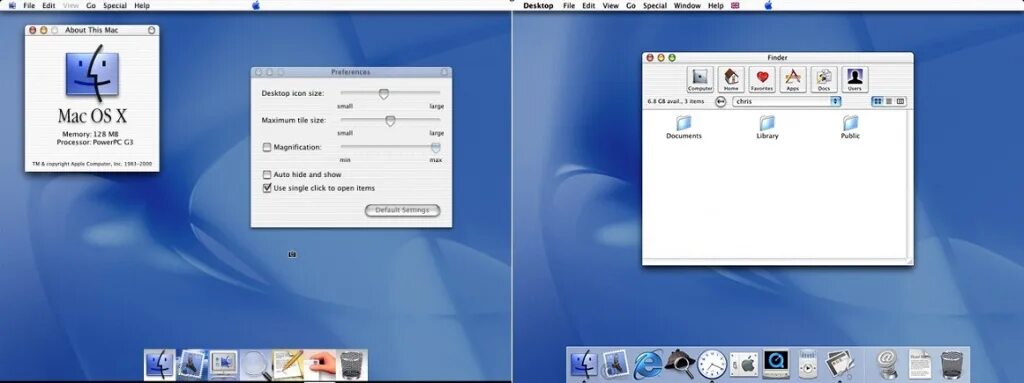Open Users in the Finder toolbar
The height and width of the screenshot is (383, 1024).
855,80
